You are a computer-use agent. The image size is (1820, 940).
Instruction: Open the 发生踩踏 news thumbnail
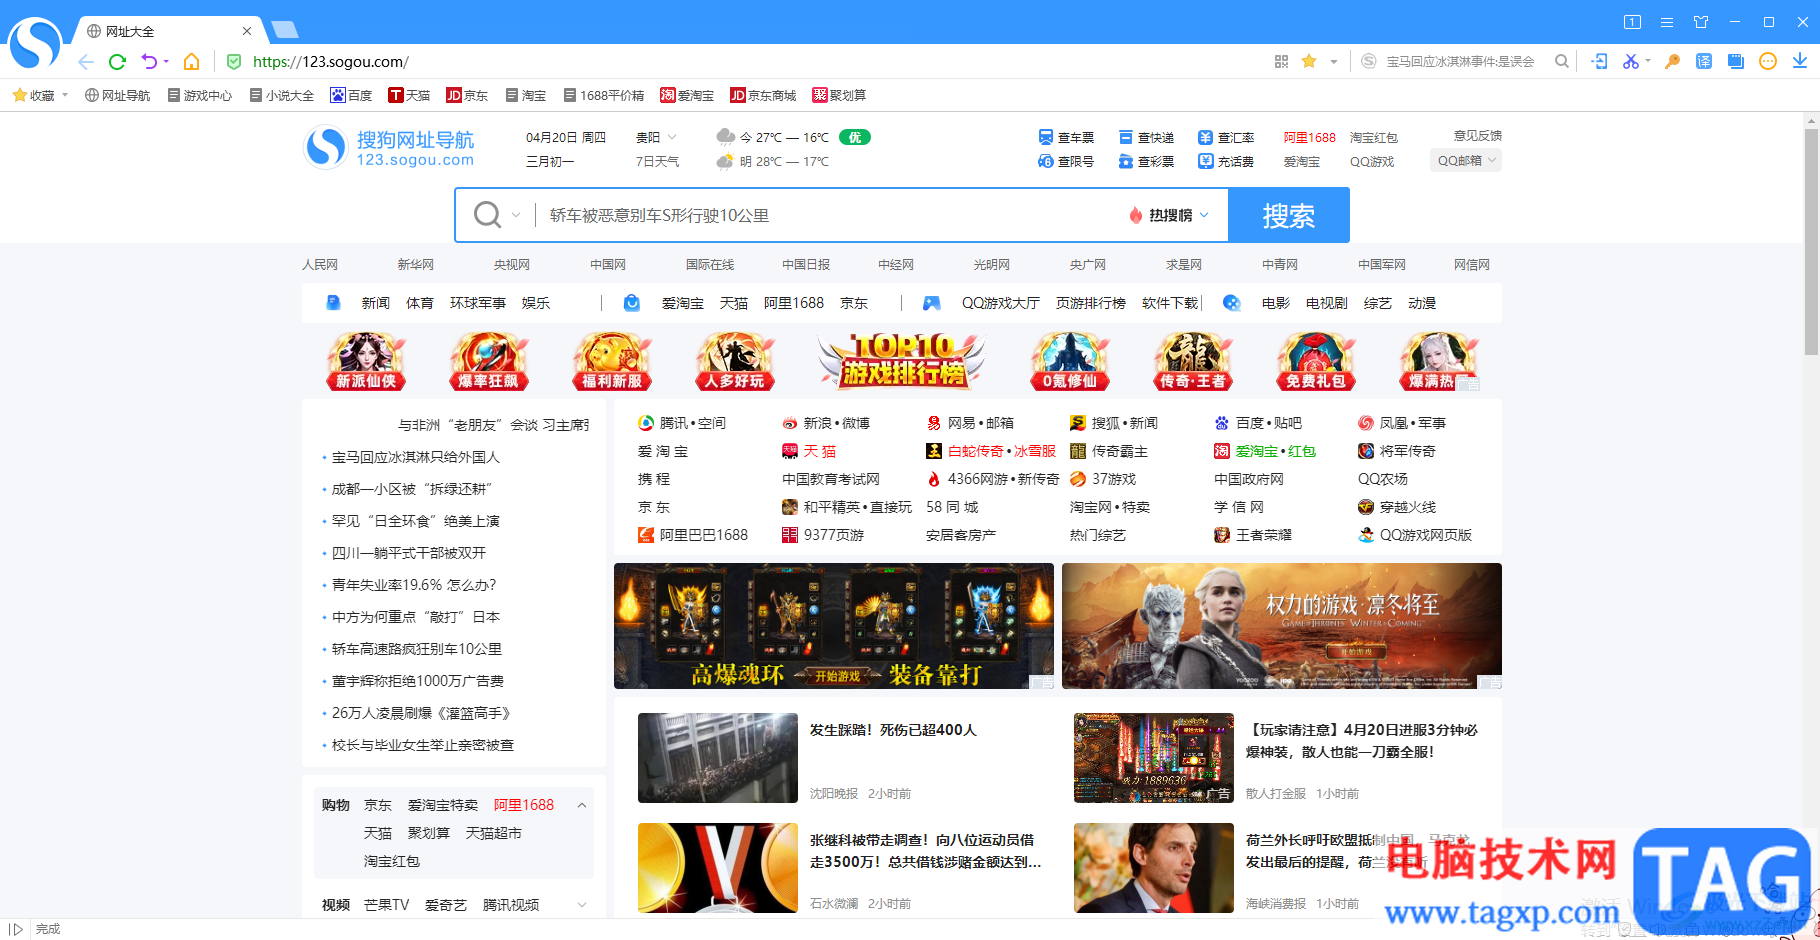pyautogui.click(x=718, y=758)
